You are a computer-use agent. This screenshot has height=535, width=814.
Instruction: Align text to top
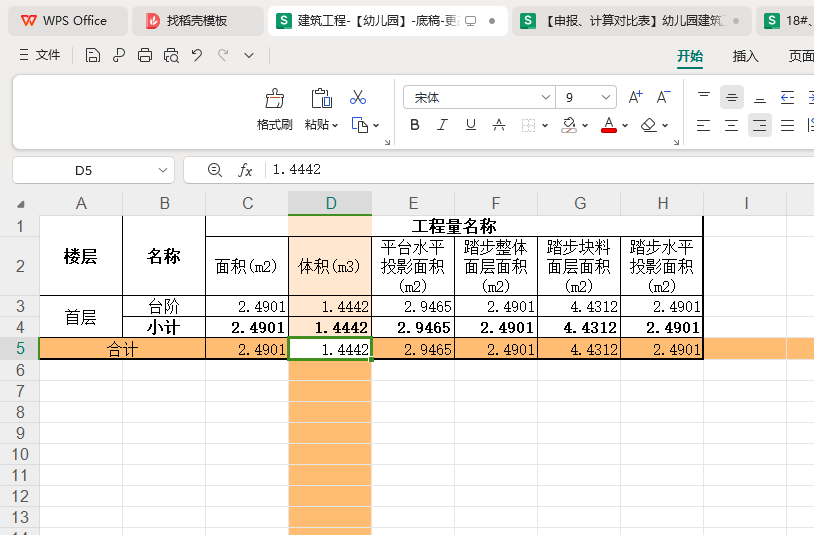click(x=704, y=97)
